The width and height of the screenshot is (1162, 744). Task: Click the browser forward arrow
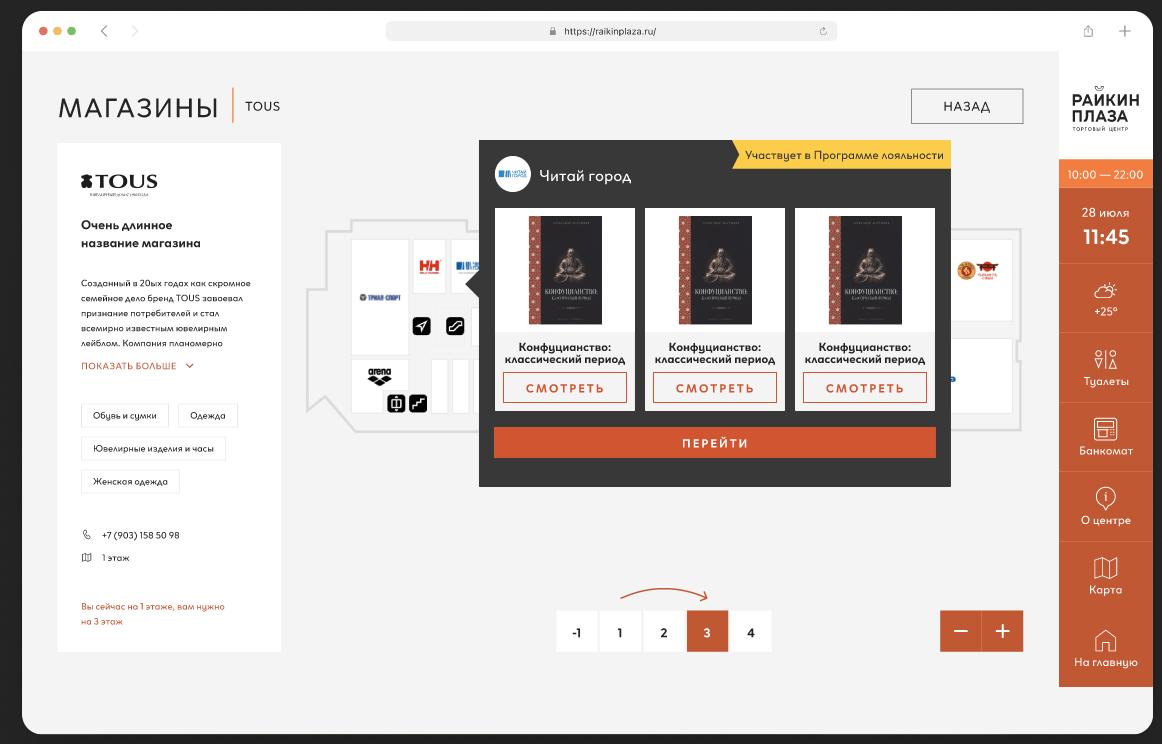134,31
